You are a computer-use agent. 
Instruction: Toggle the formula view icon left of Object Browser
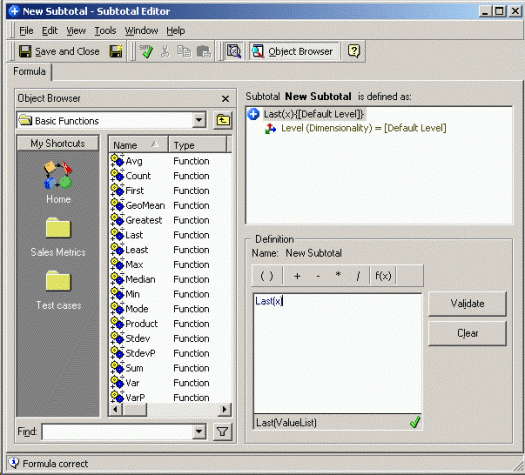(233, 51)
